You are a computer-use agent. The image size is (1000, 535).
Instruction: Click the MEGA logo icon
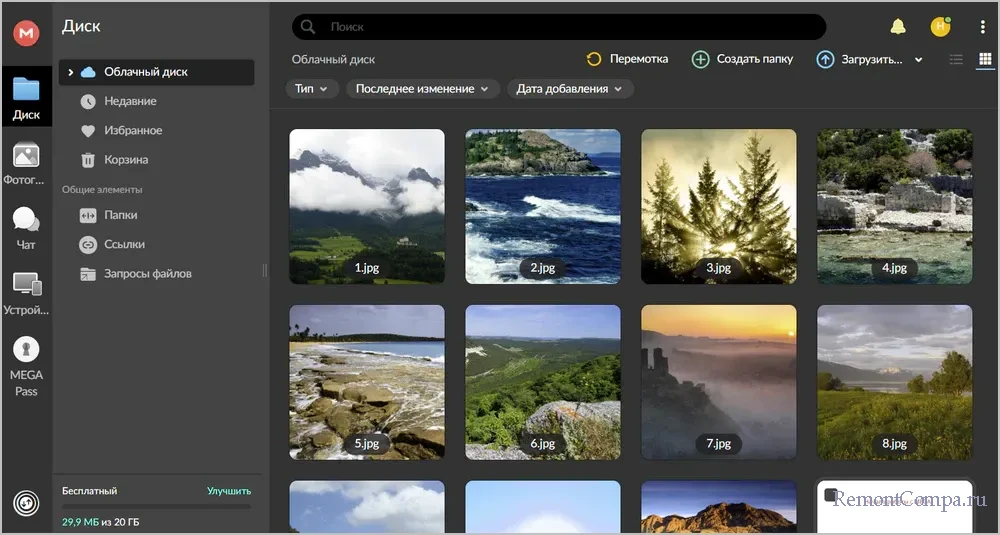pos(26,33)
